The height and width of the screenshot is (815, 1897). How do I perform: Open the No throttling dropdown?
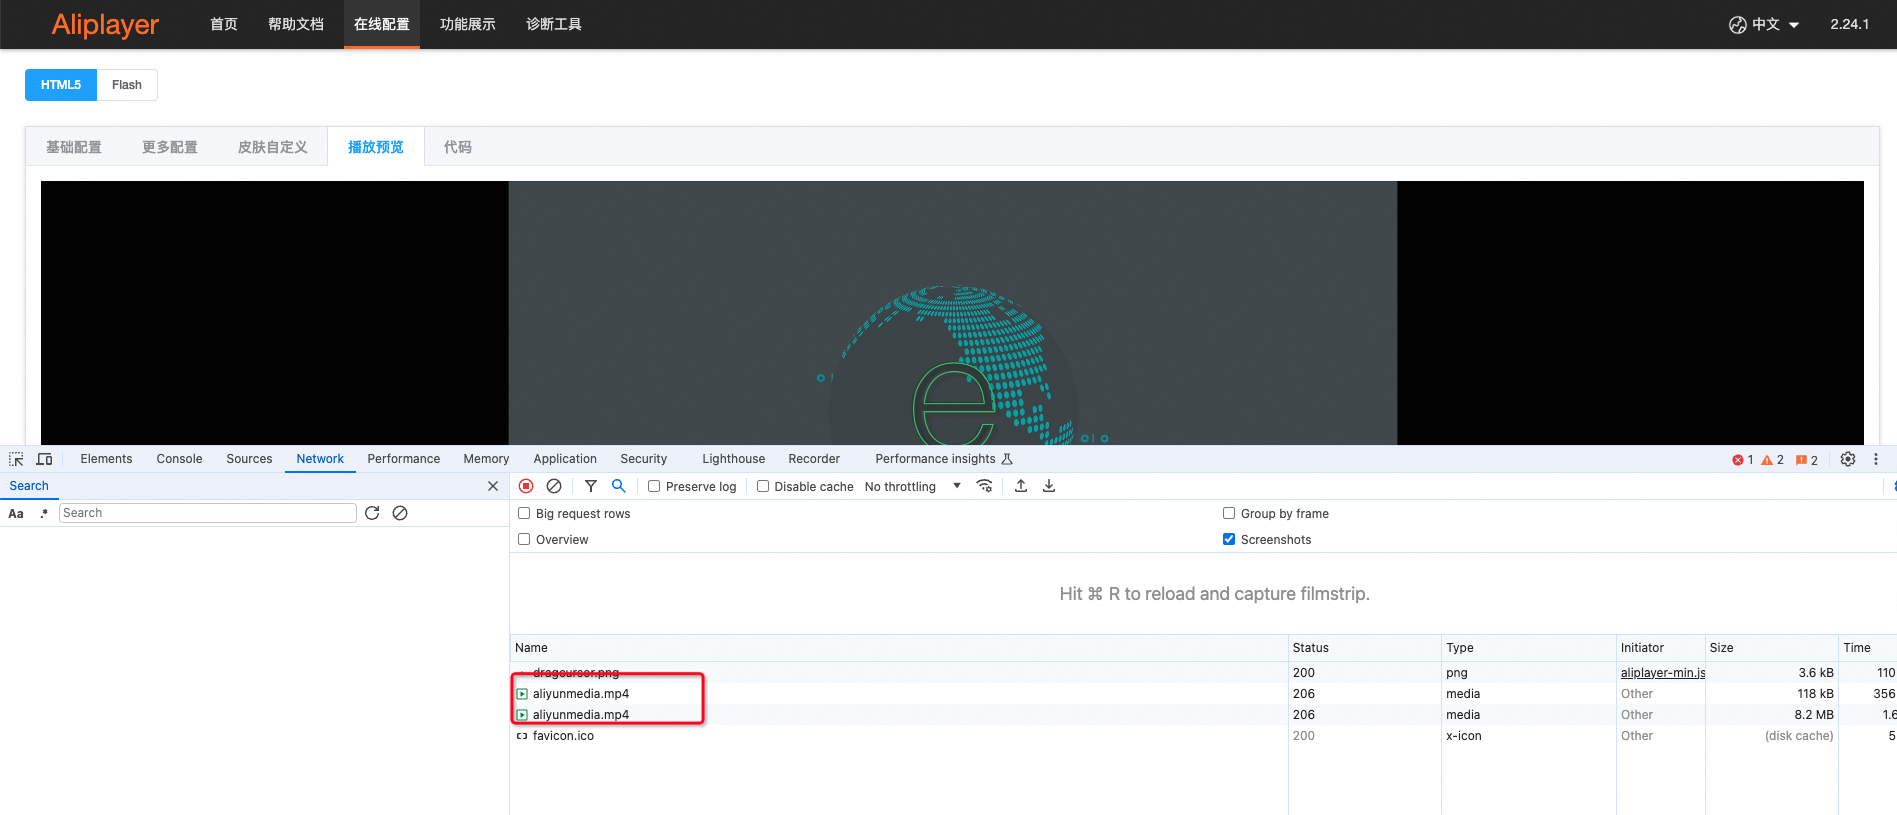coord(912,487)
